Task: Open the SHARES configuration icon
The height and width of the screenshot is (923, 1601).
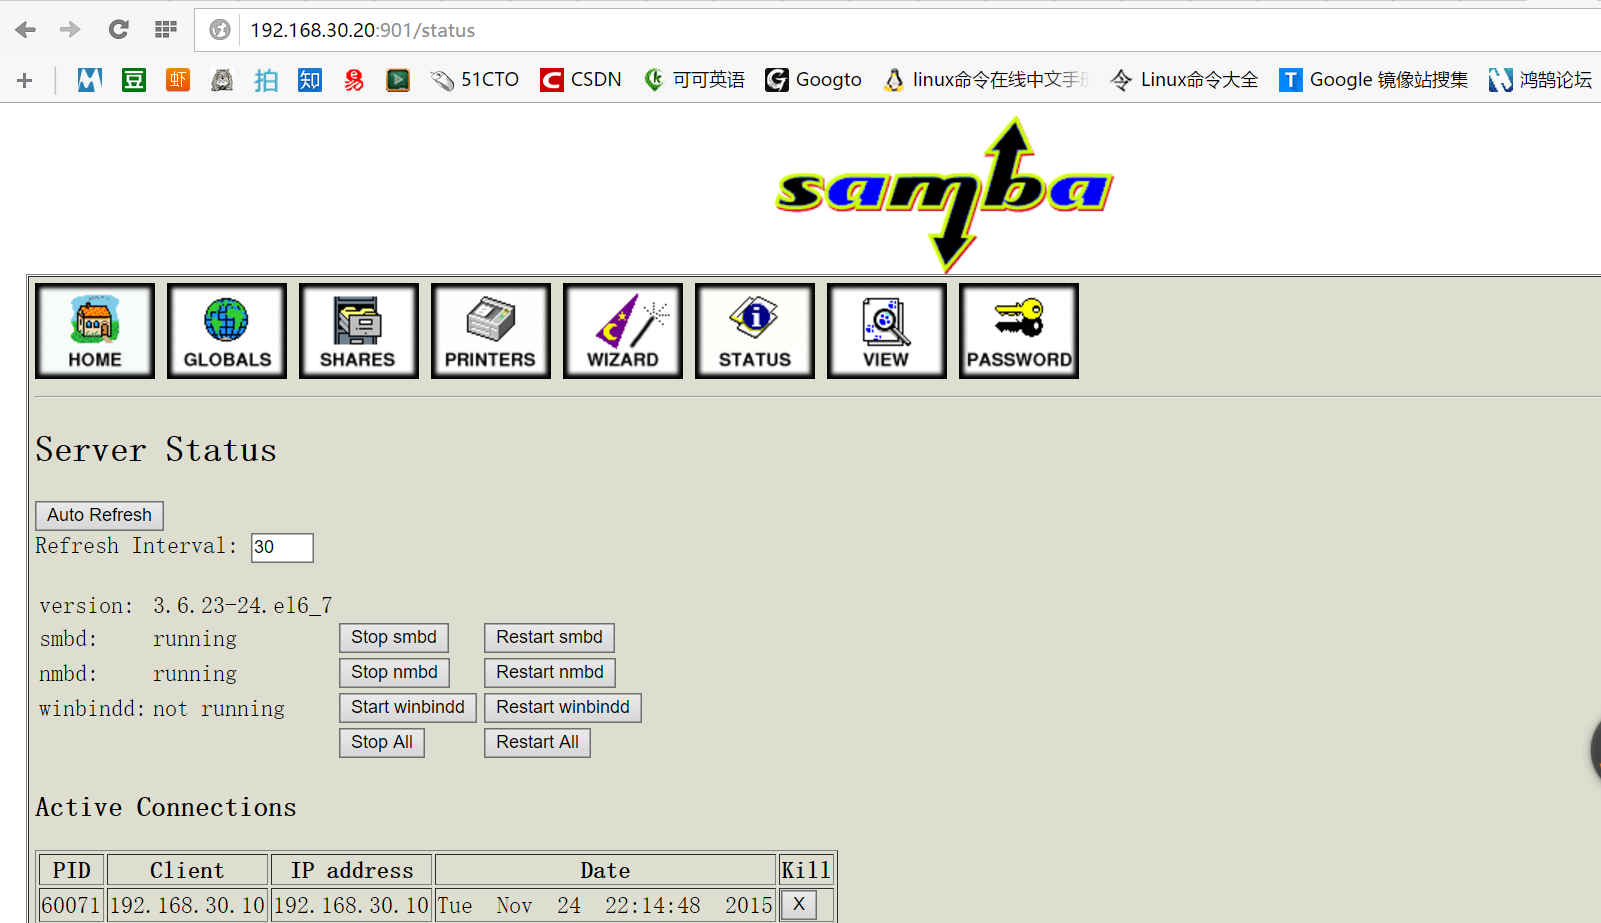Action: [x=359, y=331]
